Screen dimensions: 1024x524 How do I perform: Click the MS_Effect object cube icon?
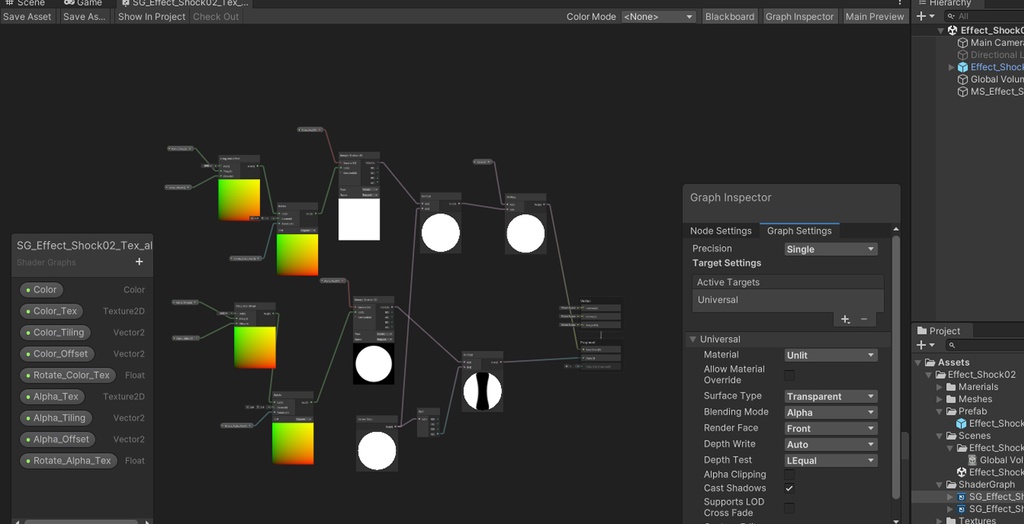coord(962,91)
